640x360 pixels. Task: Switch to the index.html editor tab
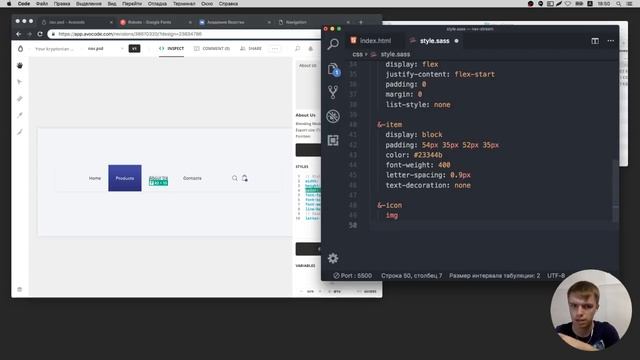[371, 41]
